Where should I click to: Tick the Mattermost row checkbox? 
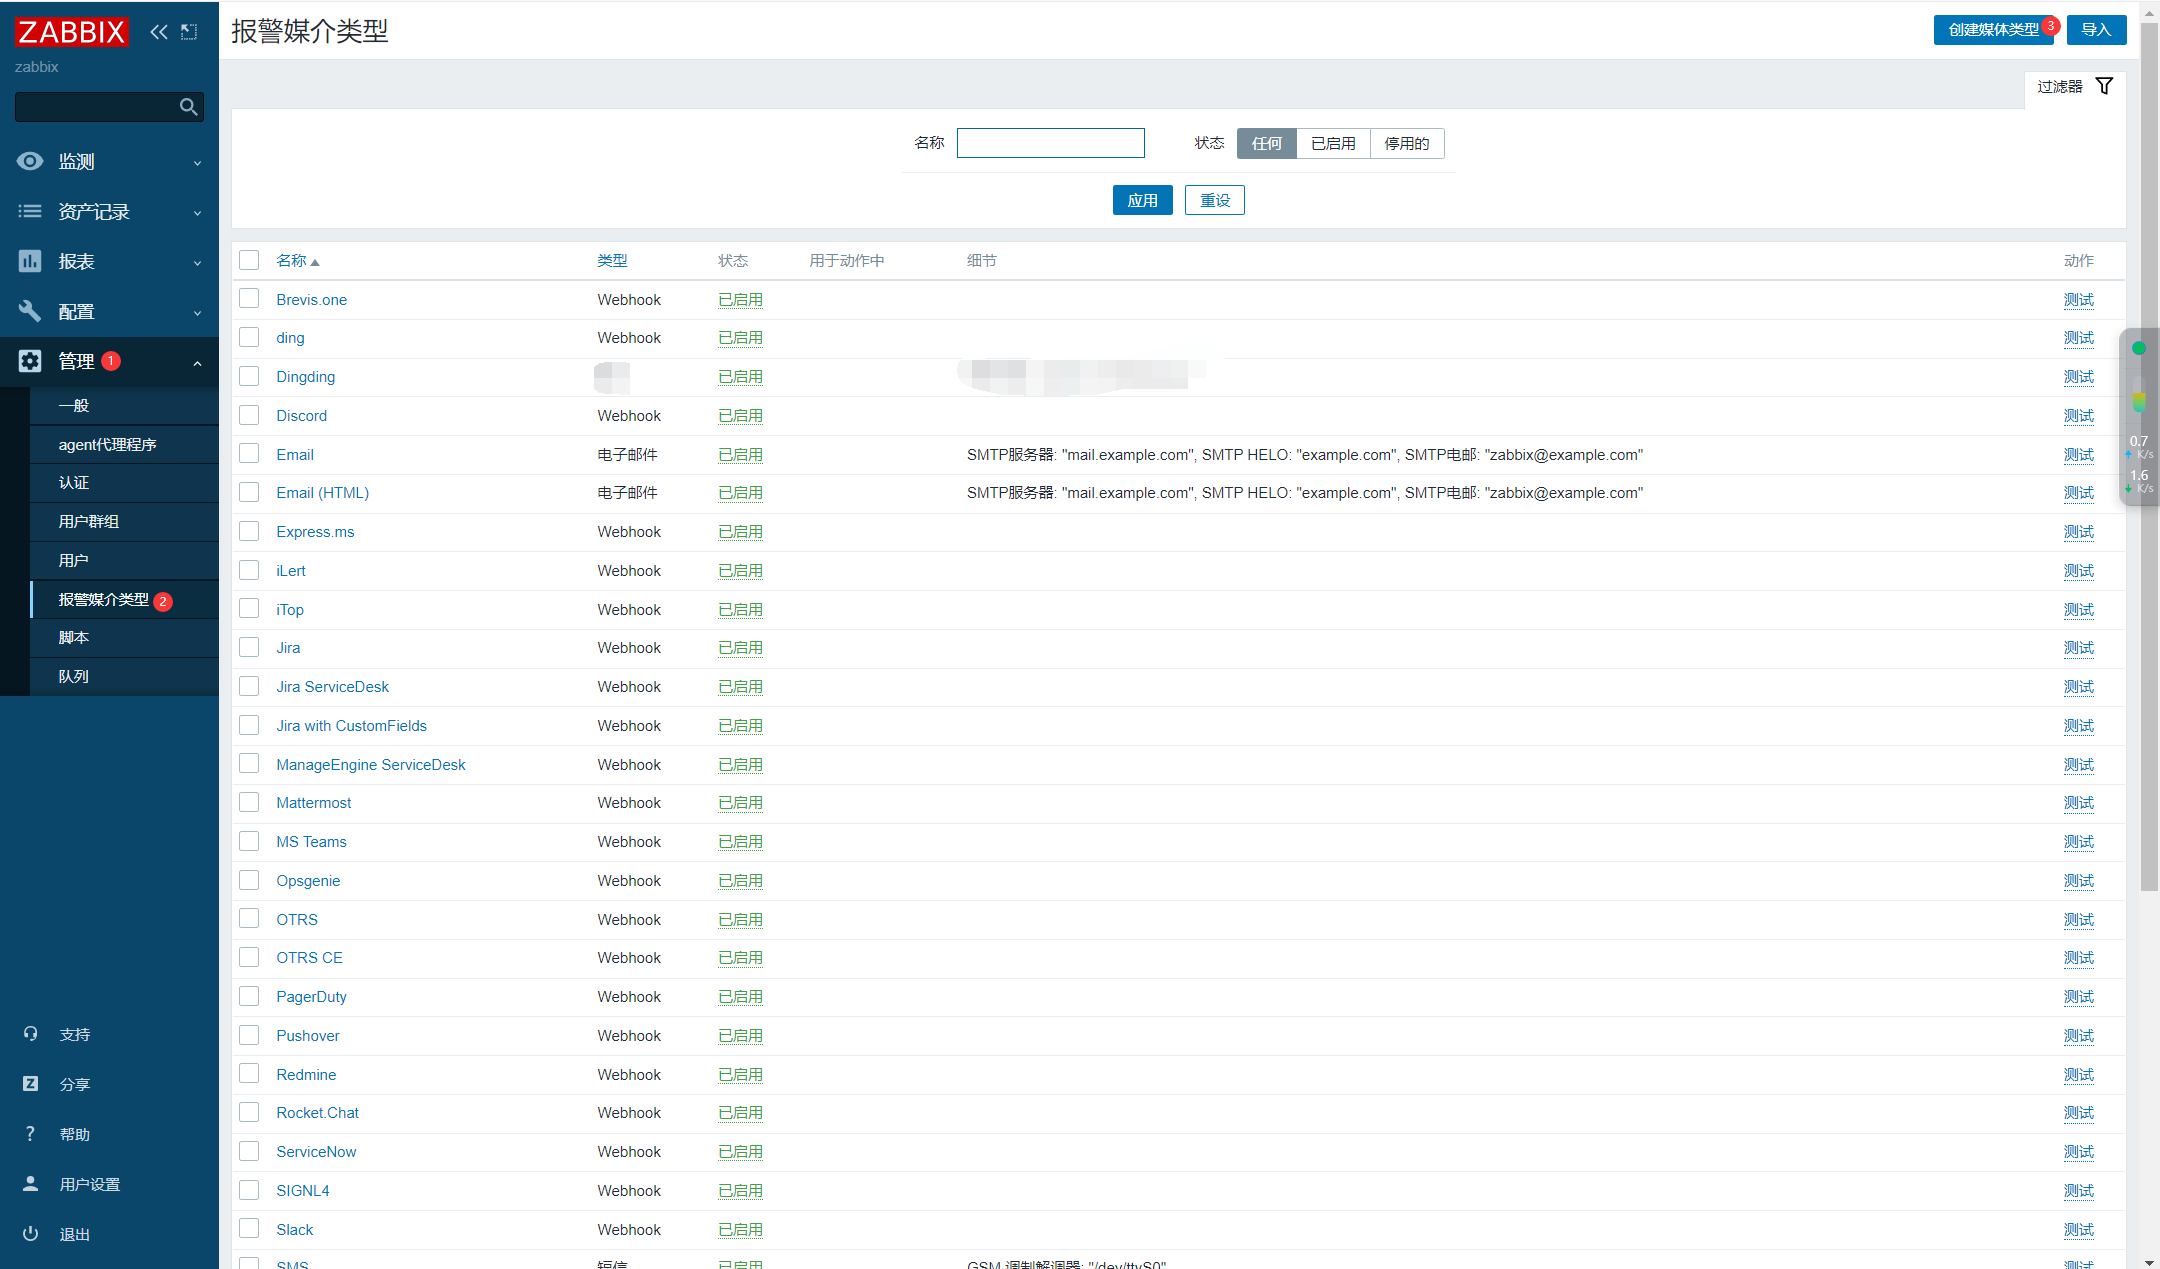pyautogui.click(x=249, y=802)
